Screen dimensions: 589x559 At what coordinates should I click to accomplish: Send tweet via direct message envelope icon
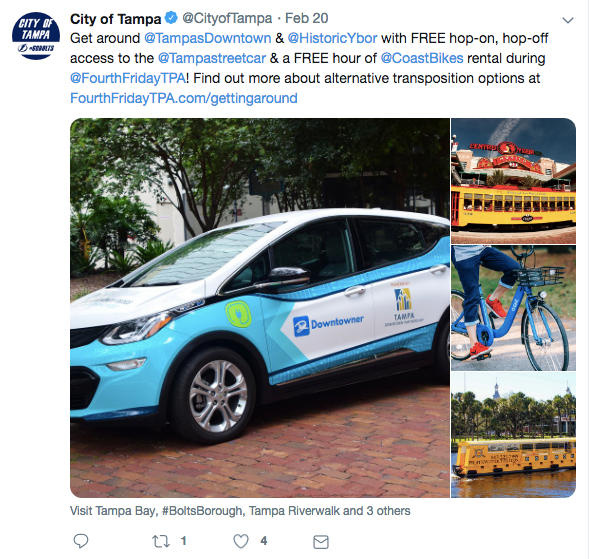click(x=321, y=542)
